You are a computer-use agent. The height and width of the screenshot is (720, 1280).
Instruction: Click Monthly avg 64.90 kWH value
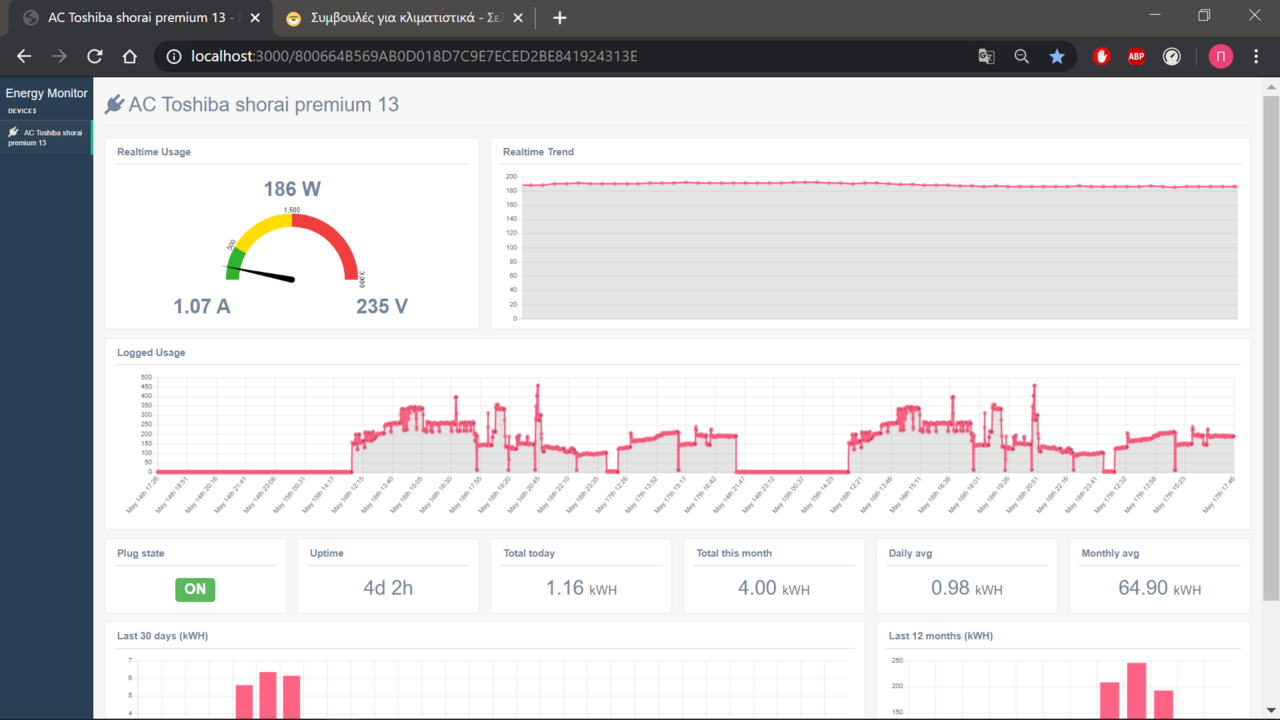tap(1159, 588)
